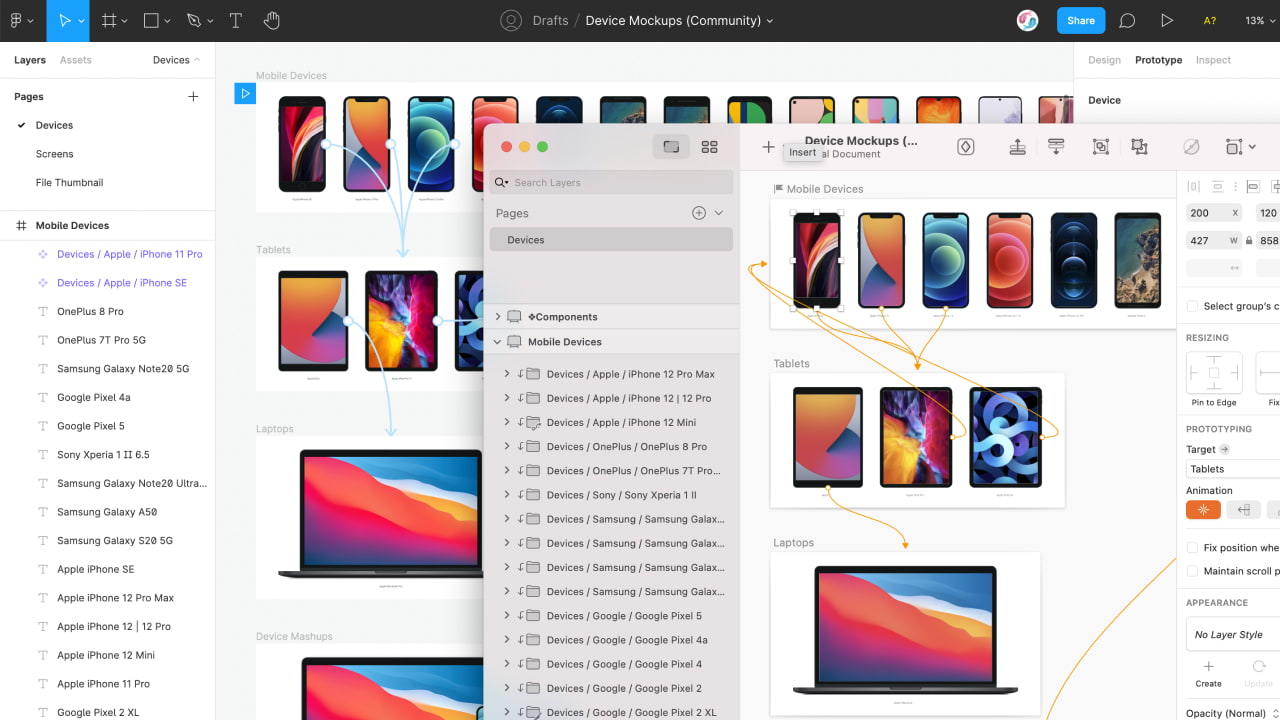Expand the Components page group in Sketch
The height and width of the screenshot is (720, 1280).
click(498, 316)
